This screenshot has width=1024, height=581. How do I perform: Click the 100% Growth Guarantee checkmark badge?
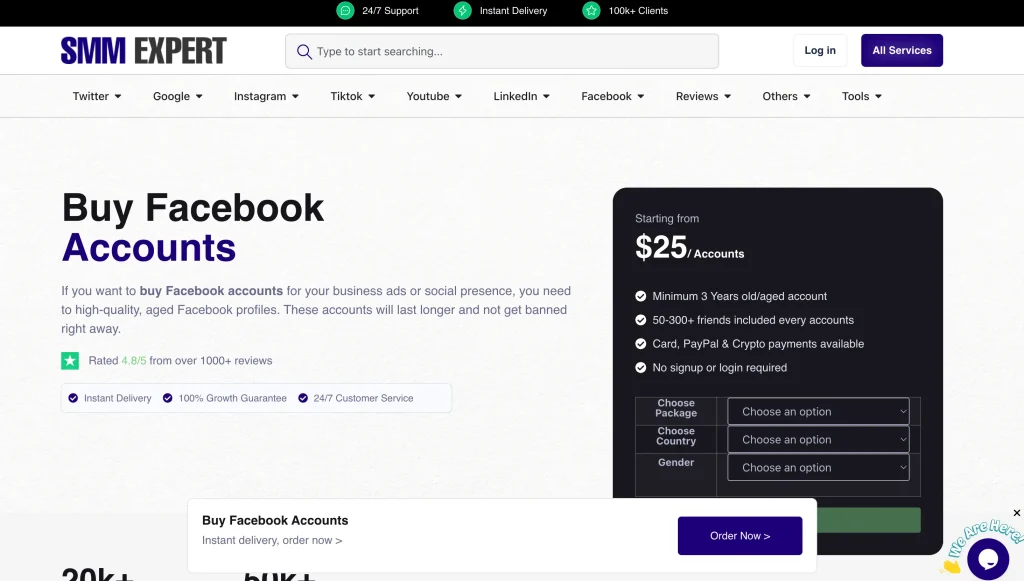(168, 398)
